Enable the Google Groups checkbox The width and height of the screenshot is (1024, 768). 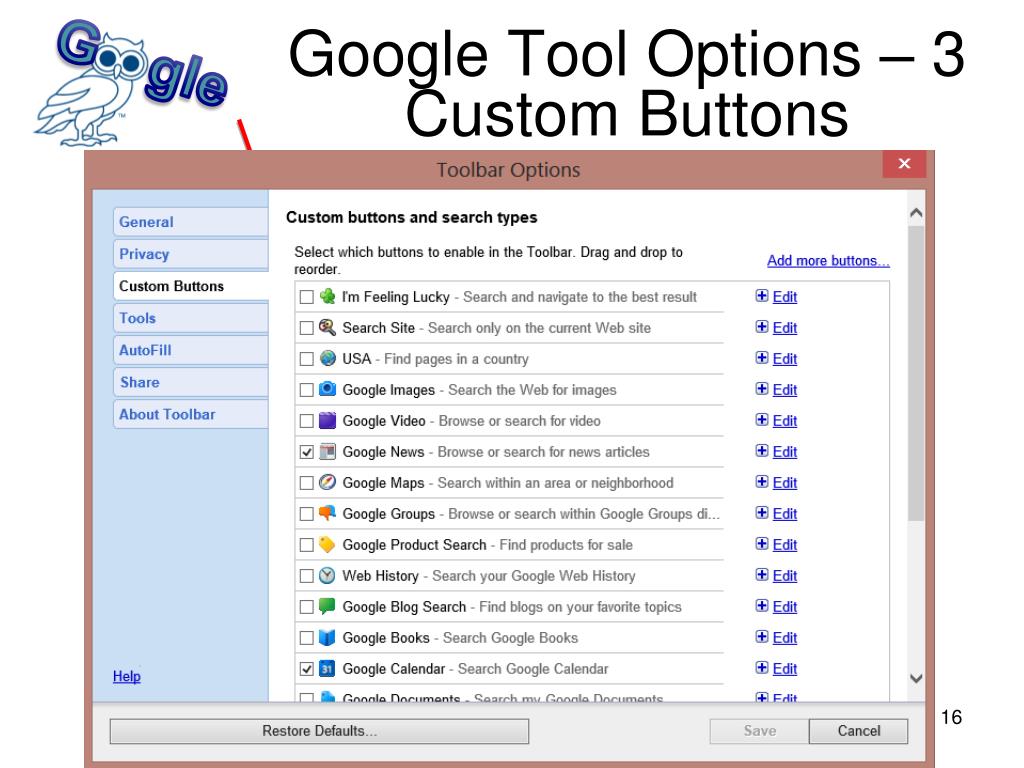point(306,514)
